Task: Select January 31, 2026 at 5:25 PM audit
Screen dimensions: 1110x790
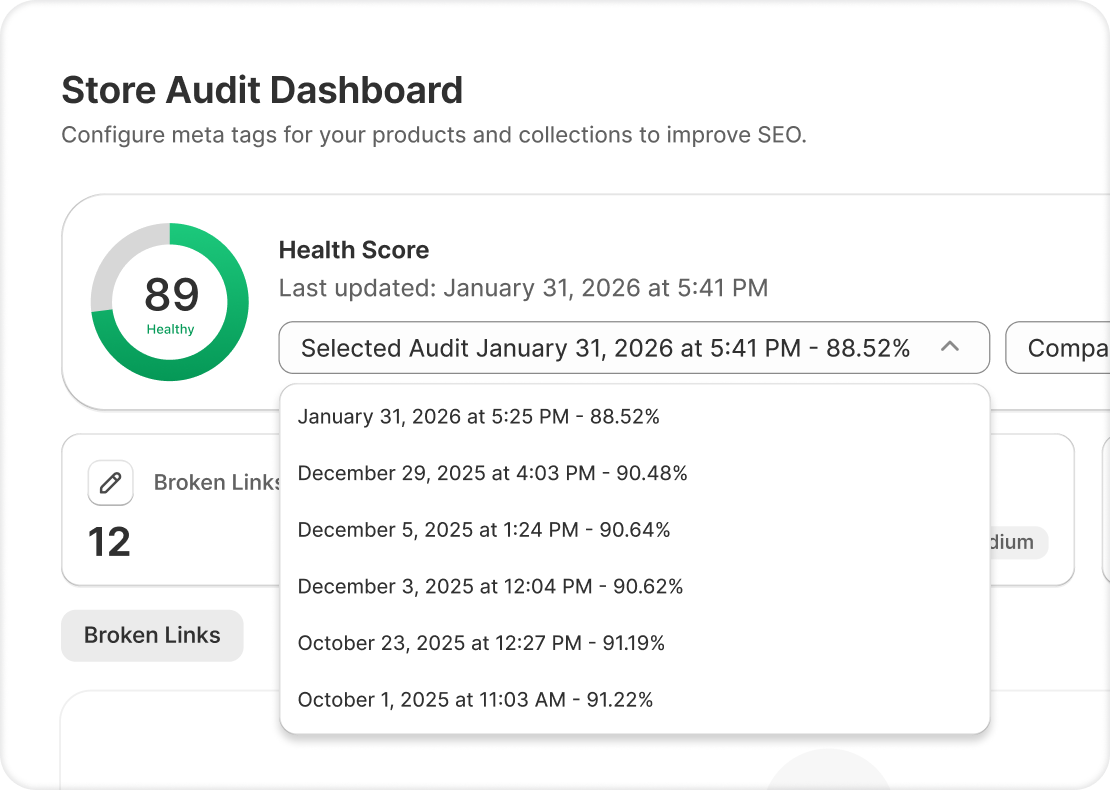Action: click(x=478, y=417)
